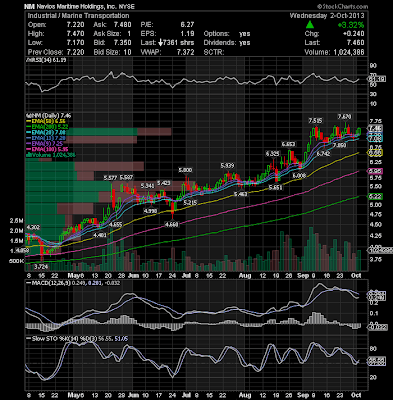Click the 5.939 price annotation

(x=227, y=165)
